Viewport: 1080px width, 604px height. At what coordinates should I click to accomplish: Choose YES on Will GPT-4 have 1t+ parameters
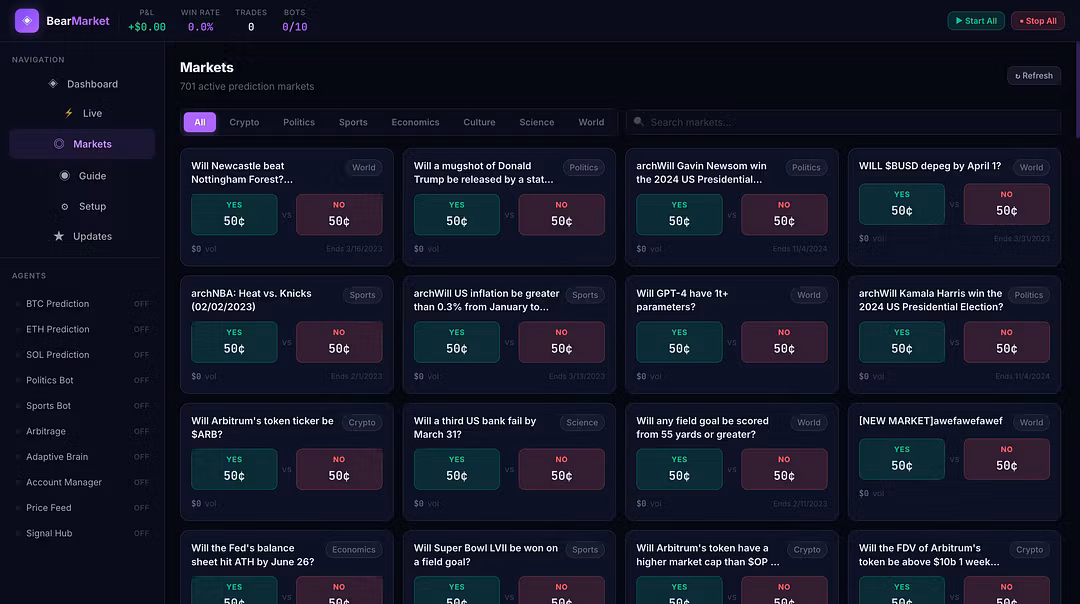pyautogui.click(x=679, y=342)
